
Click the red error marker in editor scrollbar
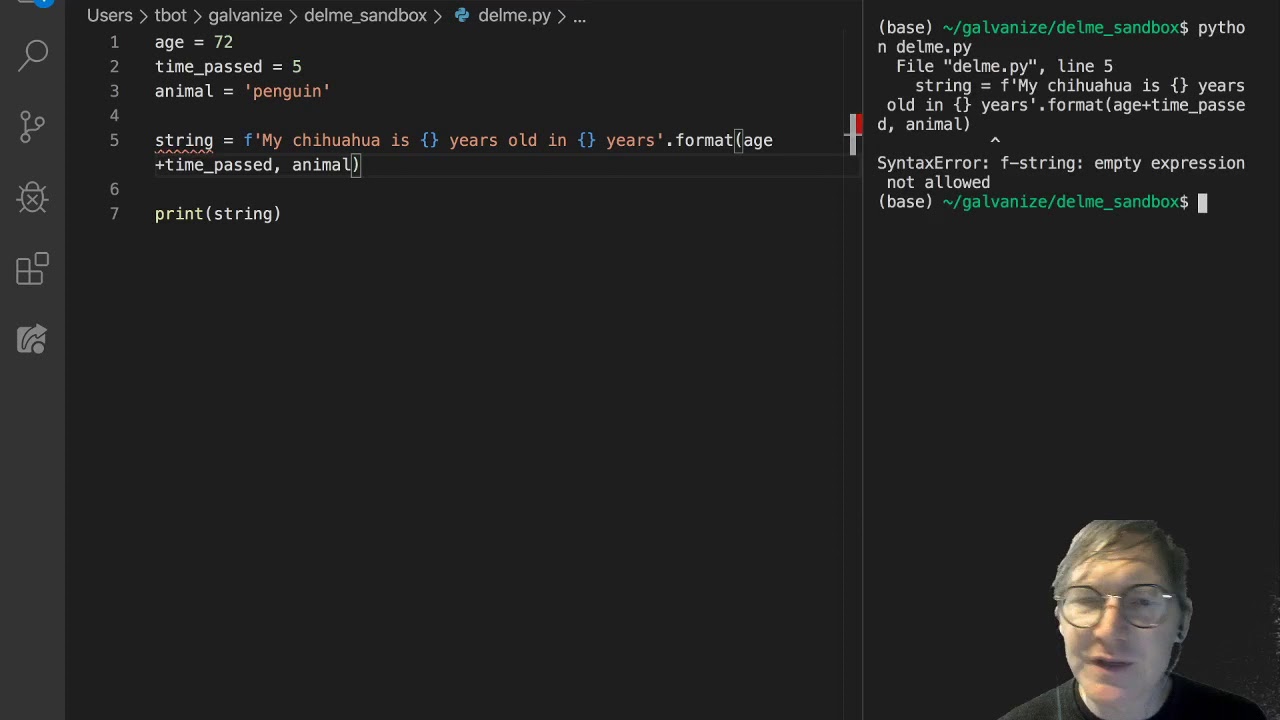(857, 126)
